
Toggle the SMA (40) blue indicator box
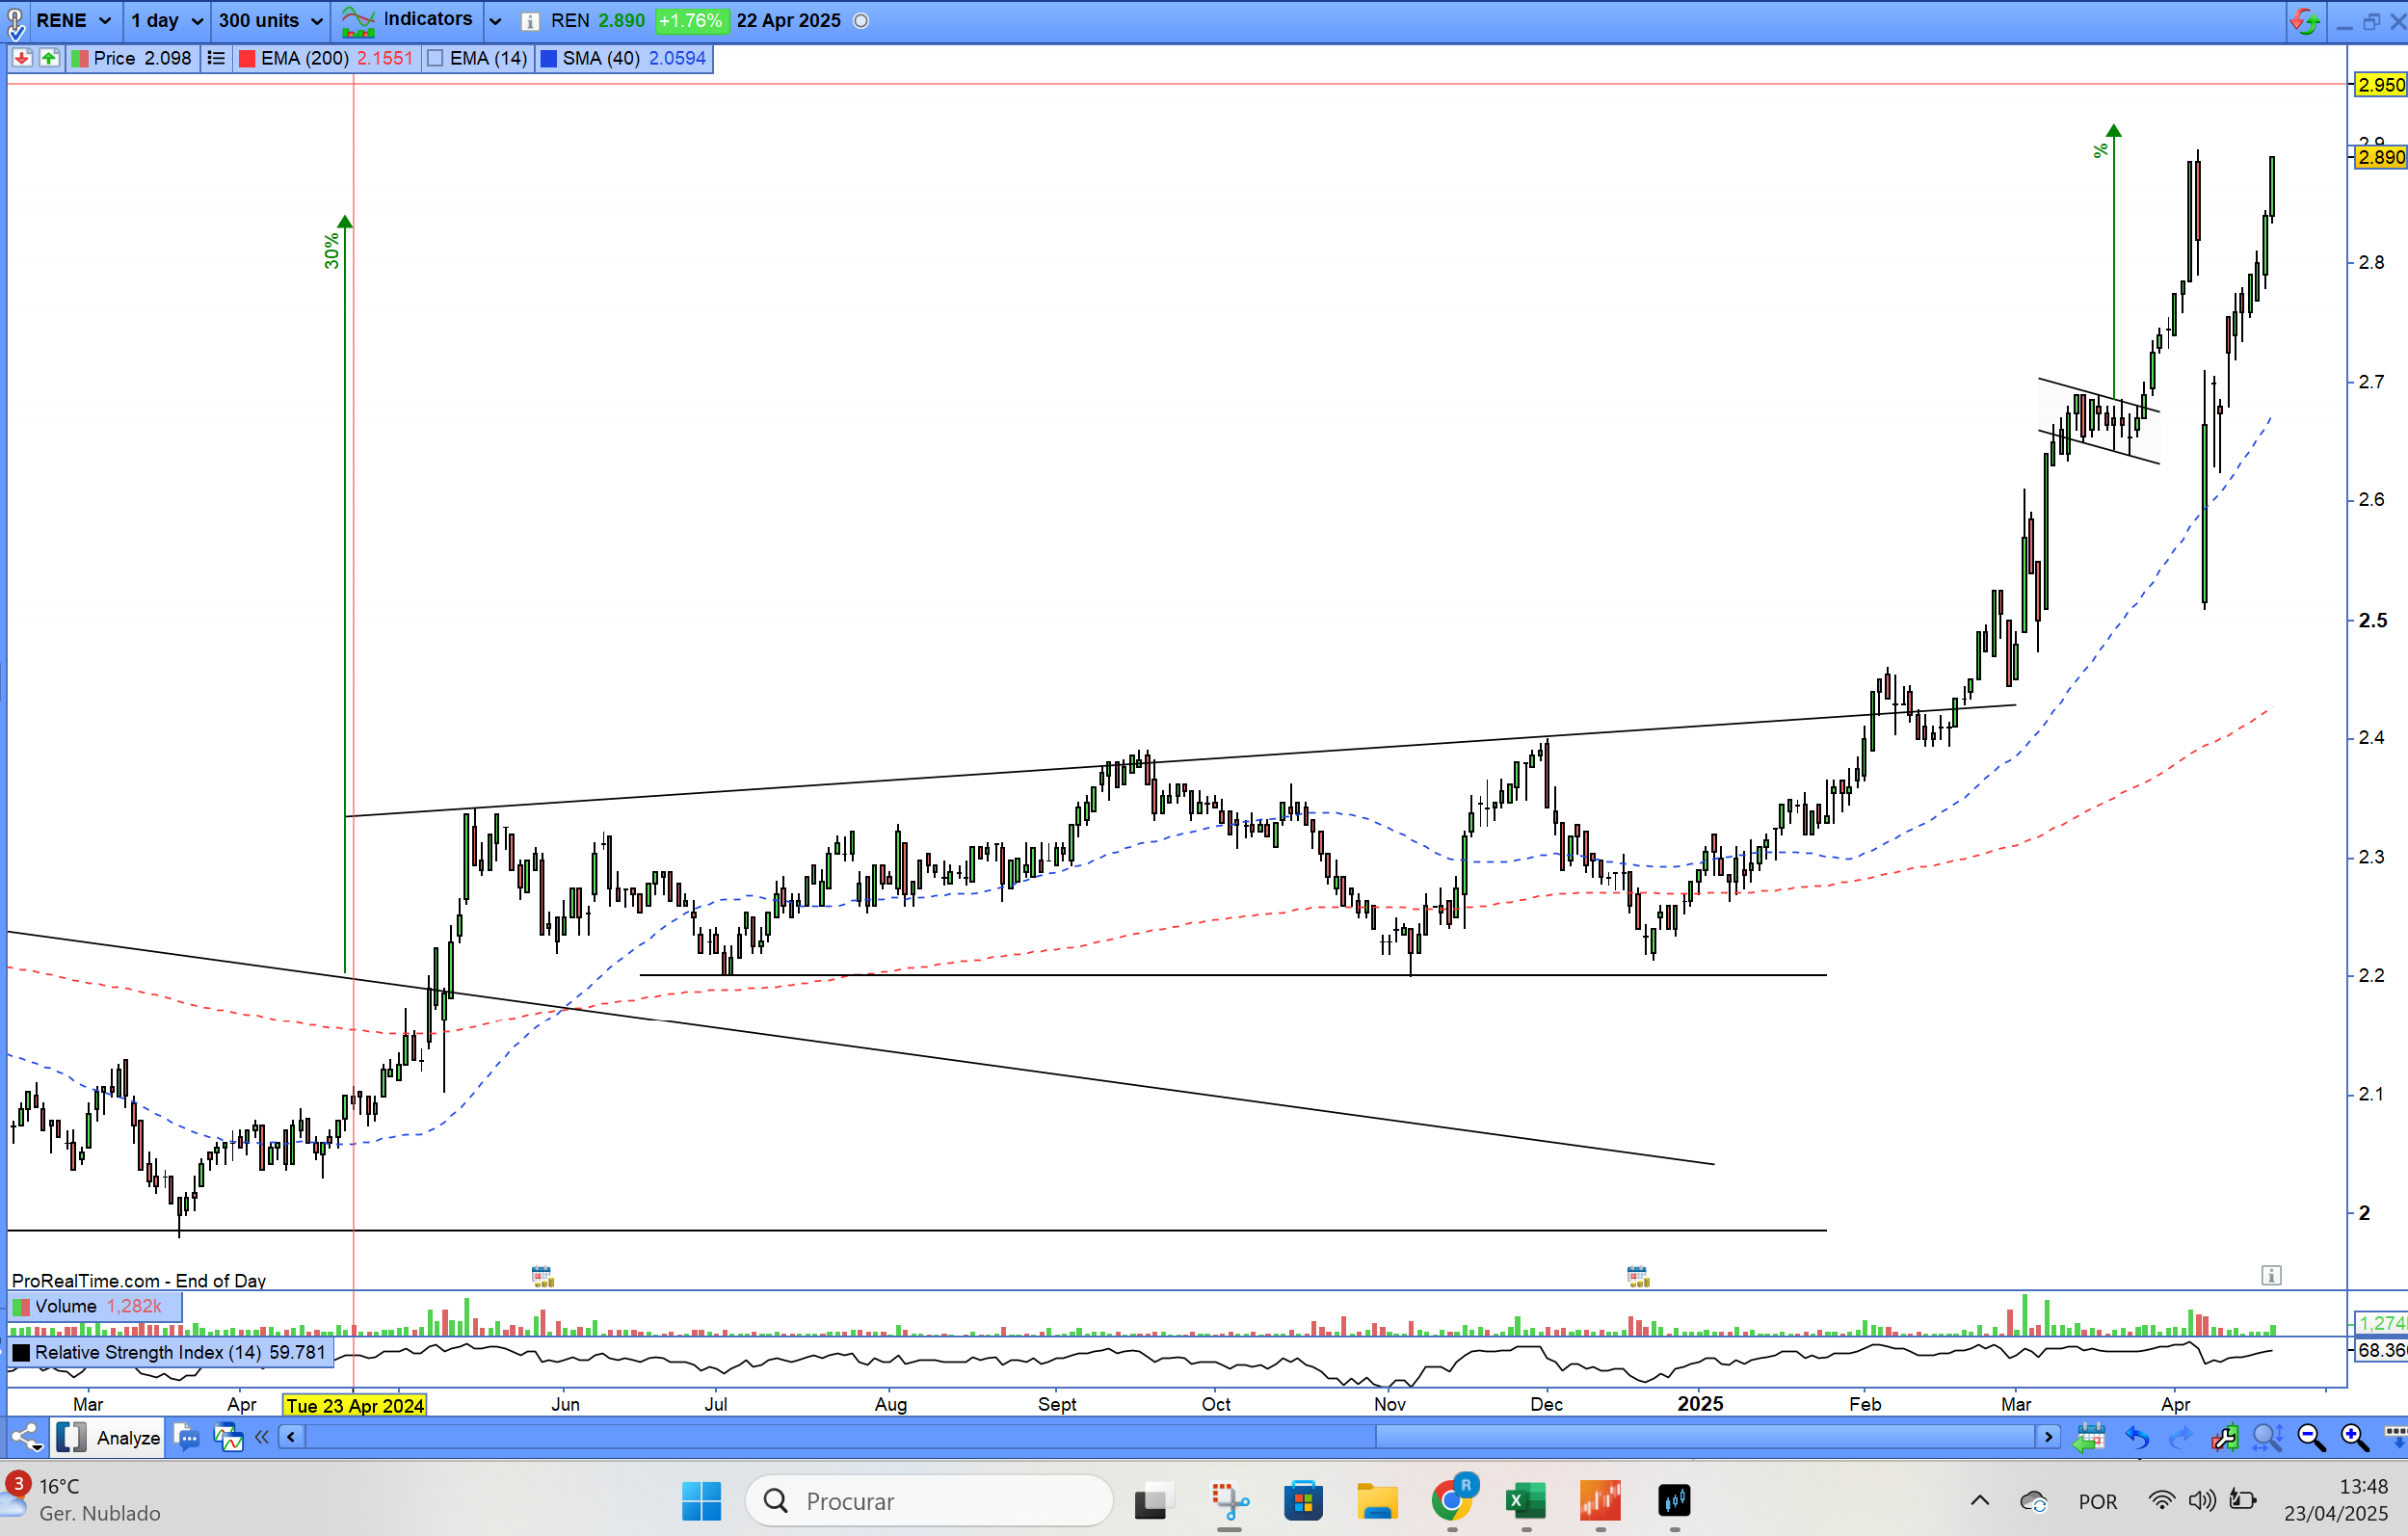coord(548,59)
